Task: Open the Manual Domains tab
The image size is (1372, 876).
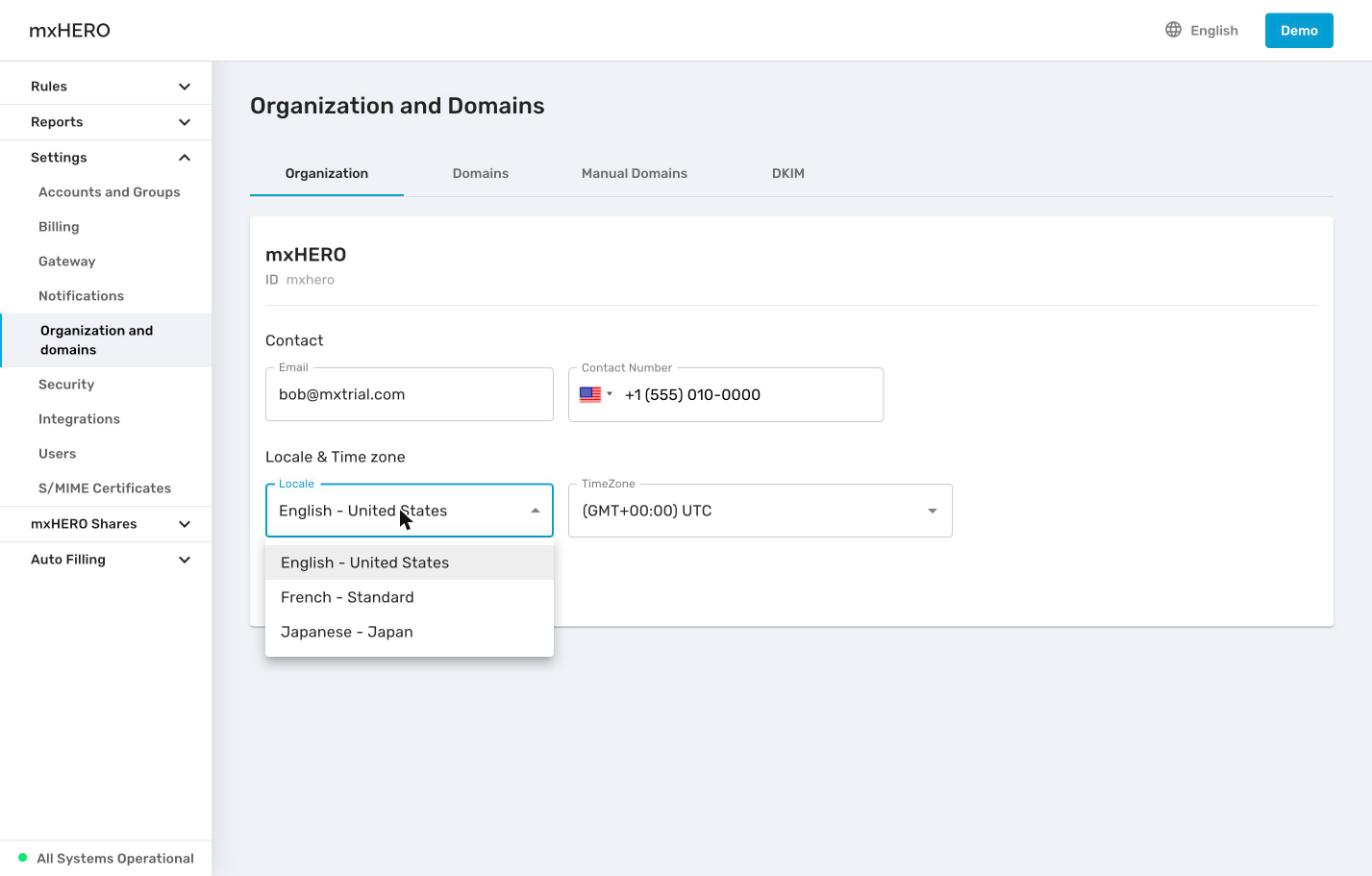Action: pyautogui.click(x=634, y=174)
